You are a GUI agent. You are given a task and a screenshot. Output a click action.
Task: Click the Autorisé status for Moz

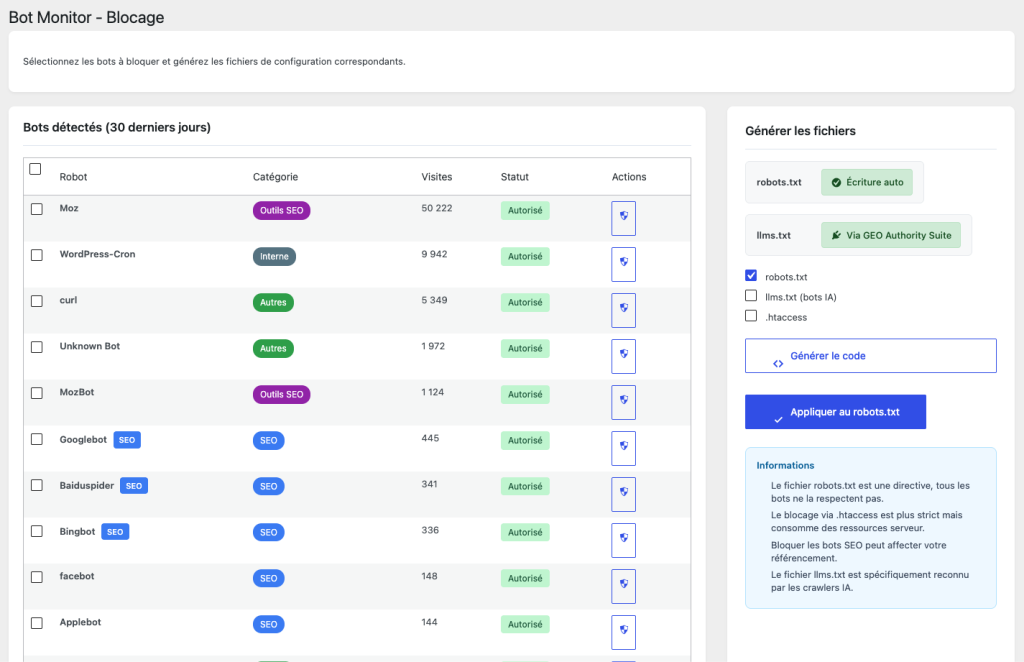[525, 210]
